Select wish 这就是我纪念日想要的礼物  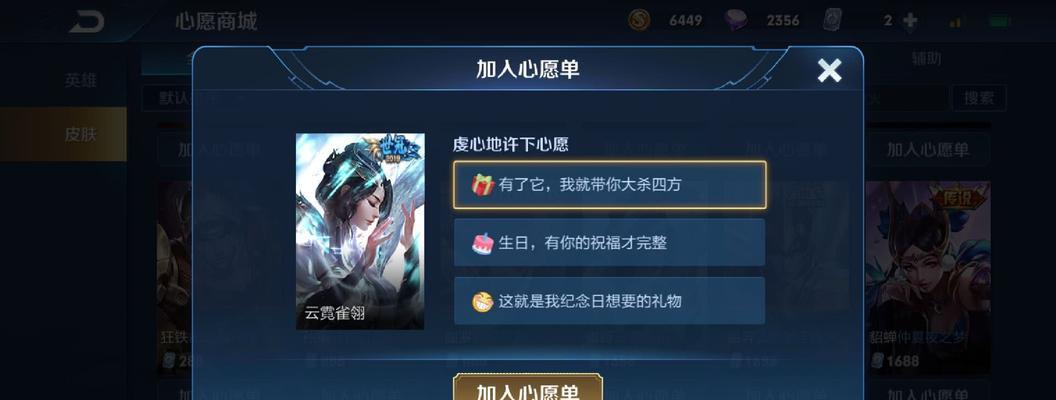(609, 301)
